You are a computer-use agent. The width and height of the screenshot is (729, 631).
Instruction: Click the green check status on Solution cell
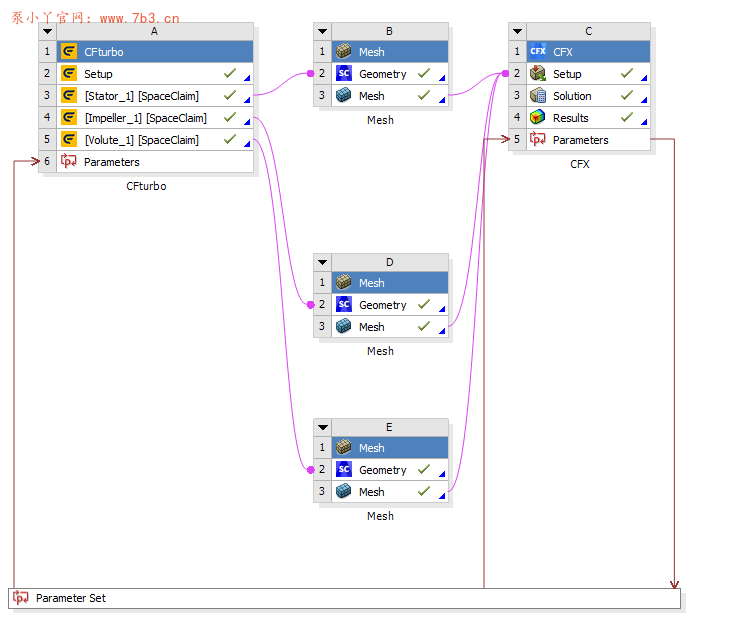click(627, 95)
